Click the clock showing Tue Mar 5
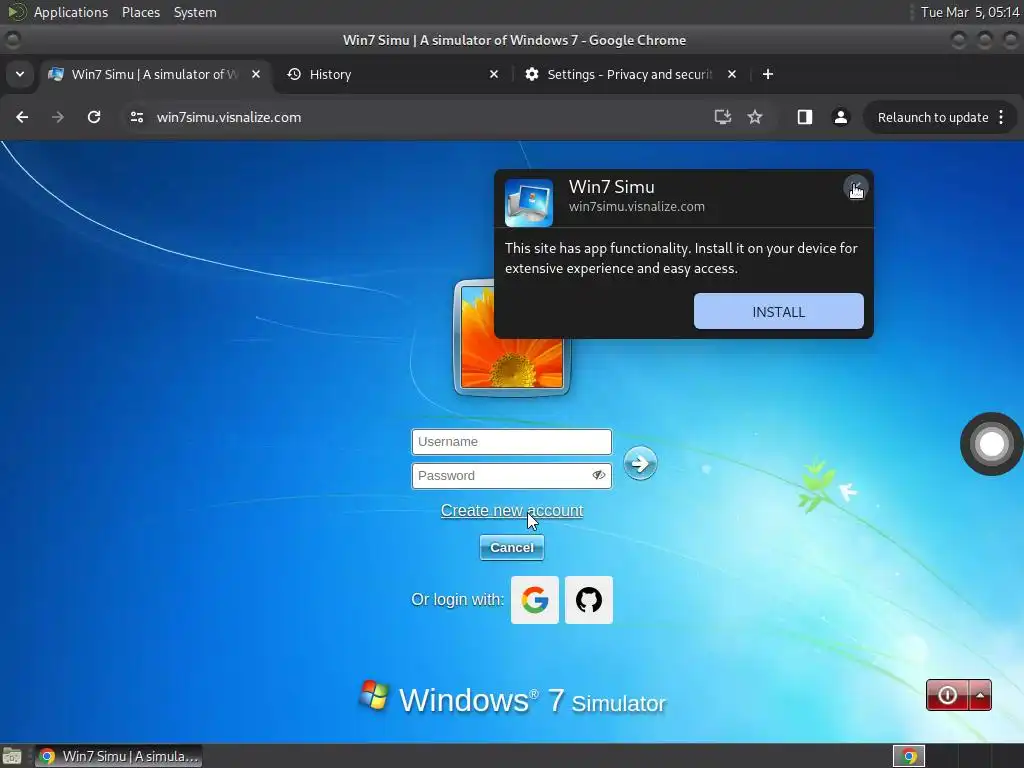 pyautogui.click(x=970, y=12)
